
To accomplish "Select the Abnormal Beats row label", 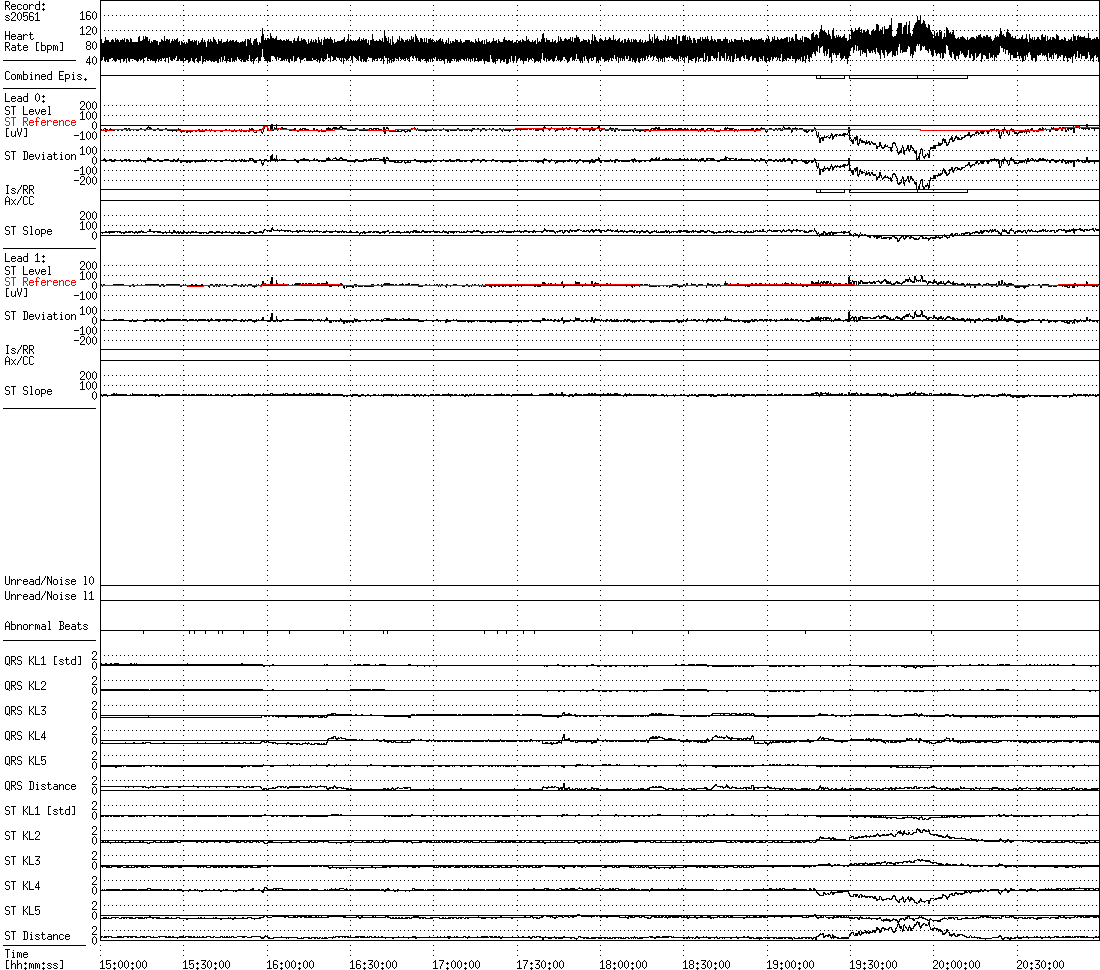I will coord(46,626).
